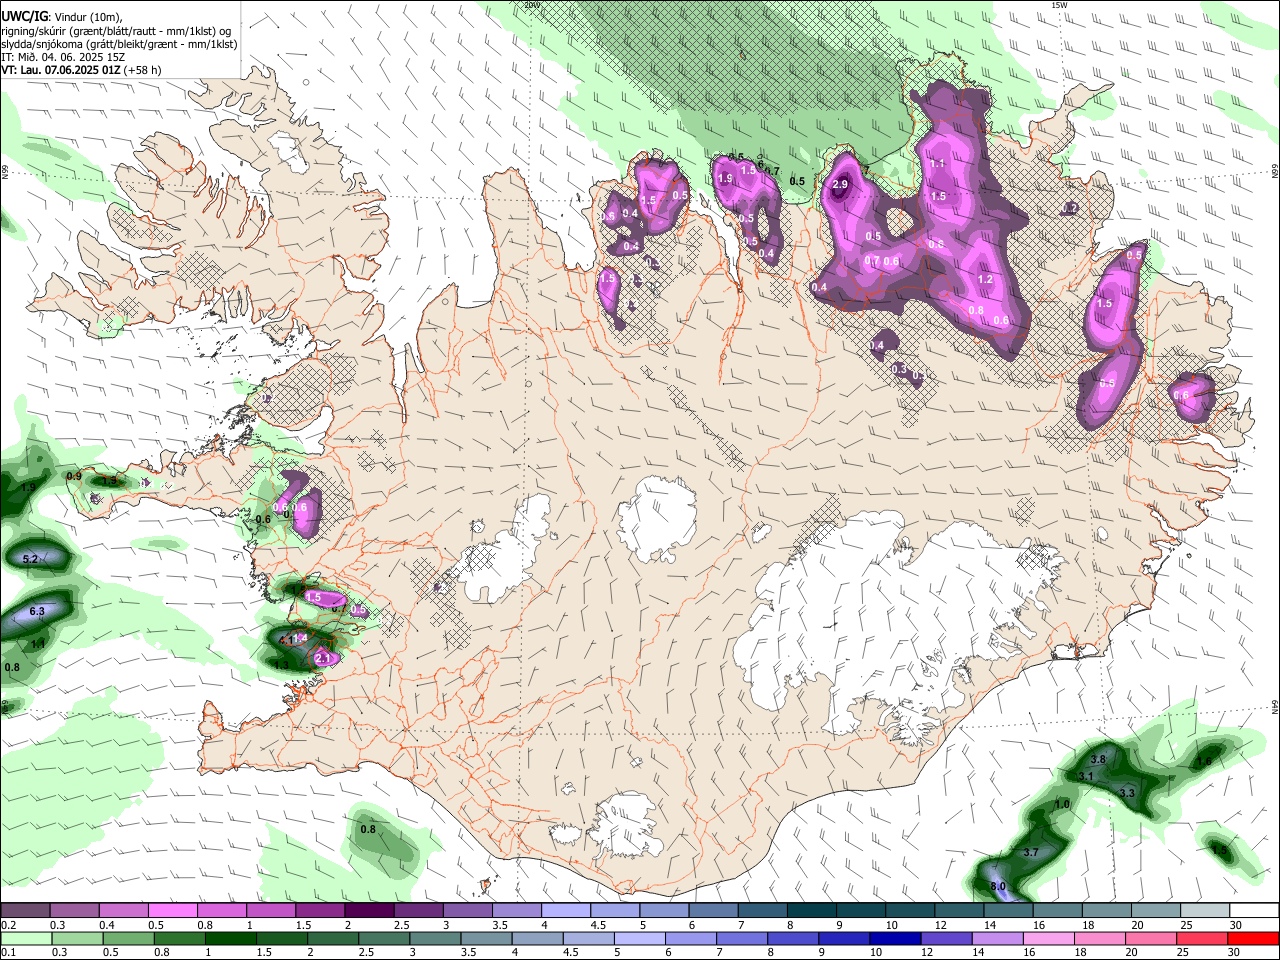Screen dimensions: 1280x960
Task: Select the IT: Mið. 04. 06. 2025 15Z line
Action: (63, 57)
